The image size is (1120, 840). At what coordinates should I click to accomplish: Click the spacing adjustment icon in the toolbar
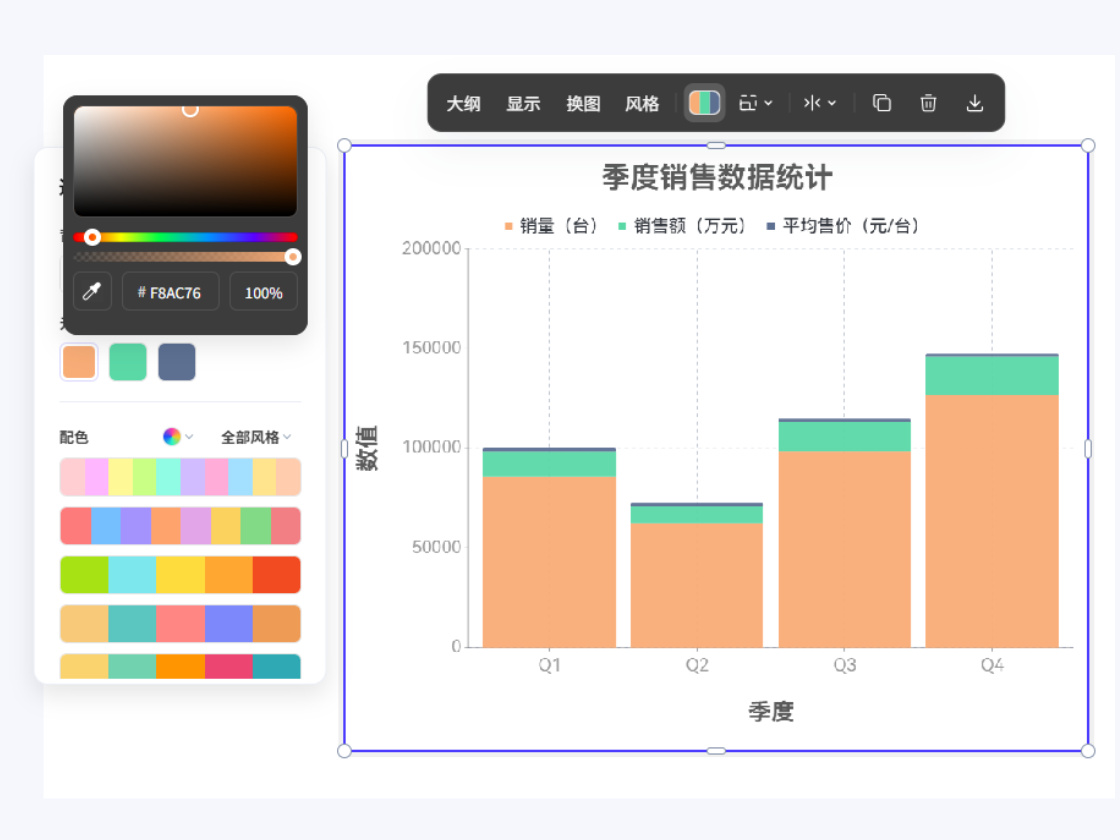[813, 102]
